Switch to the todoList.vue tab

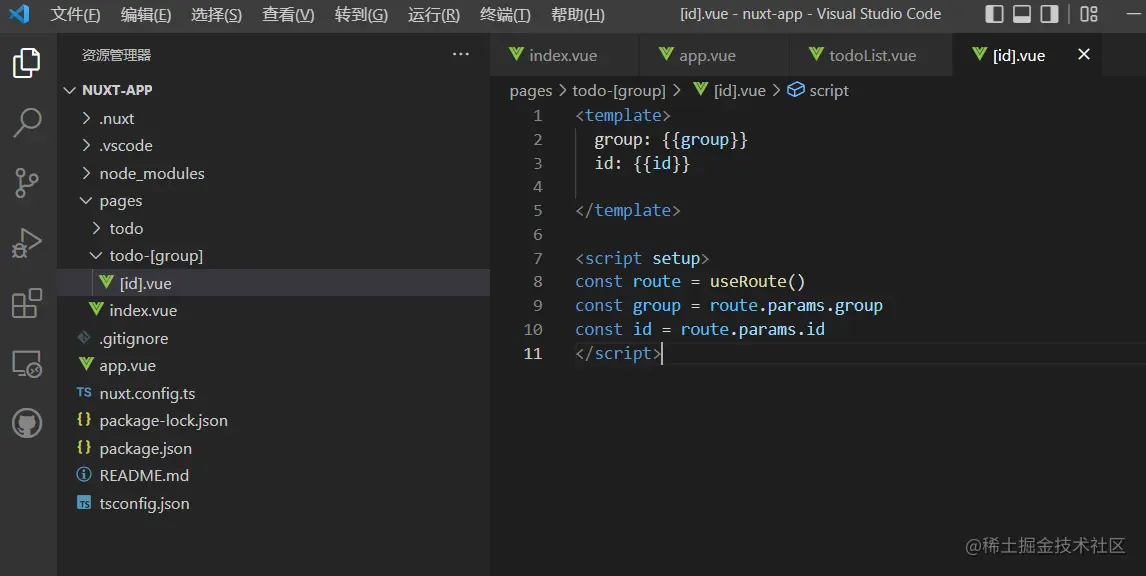(870, 55)
